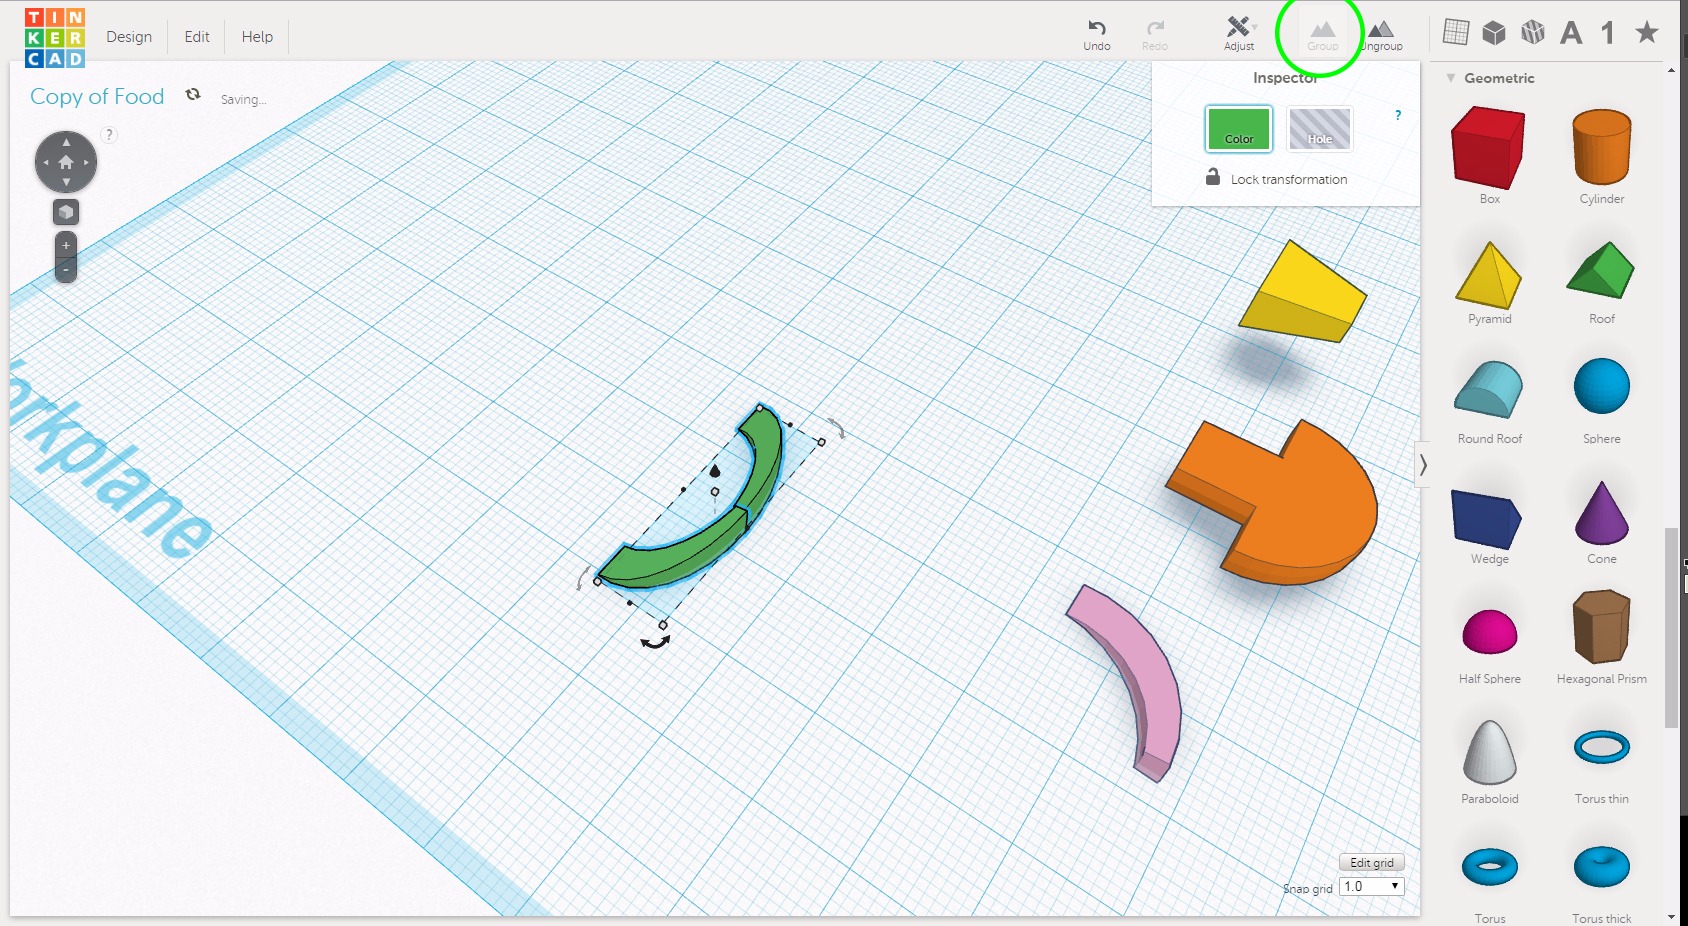Pick the Torus thin shape
The height and width of the screenshot is (926, 1688).
click(x=1602, y=747)
